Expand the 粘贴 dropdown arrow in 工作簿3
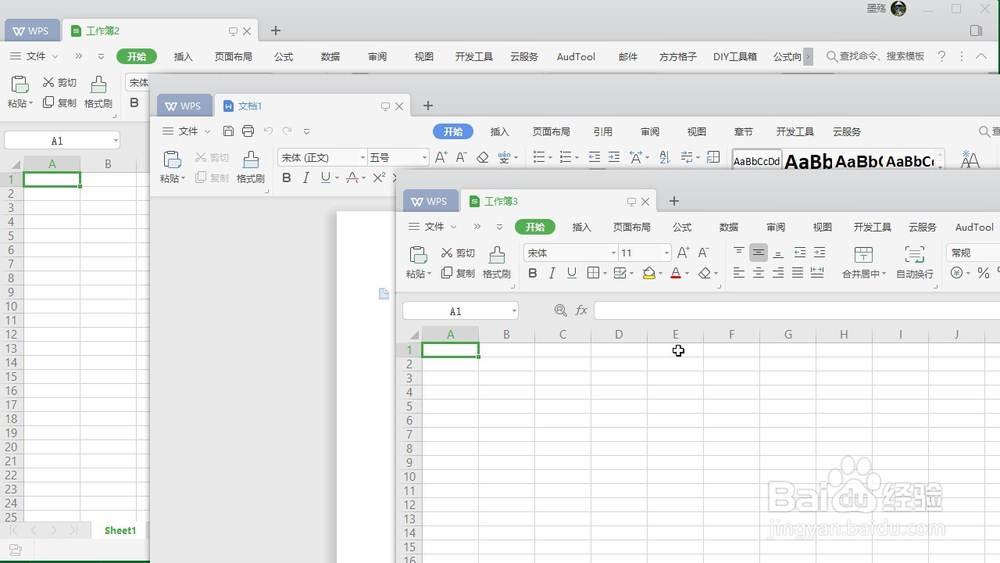This screenshot has height=563, width=1000. pyautogui.click(x=429, y=274)
